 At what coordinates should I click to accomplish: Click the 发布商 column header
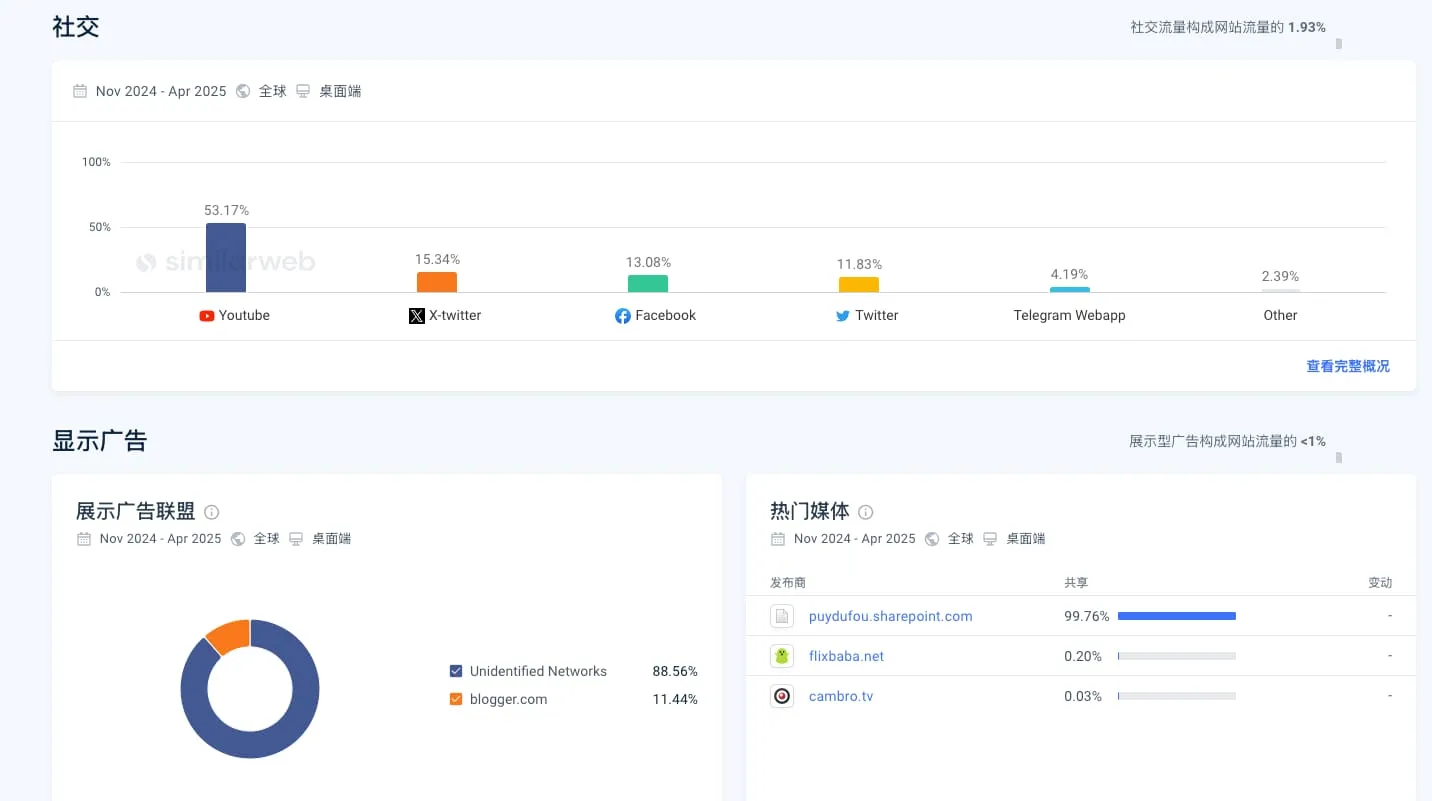788,583
